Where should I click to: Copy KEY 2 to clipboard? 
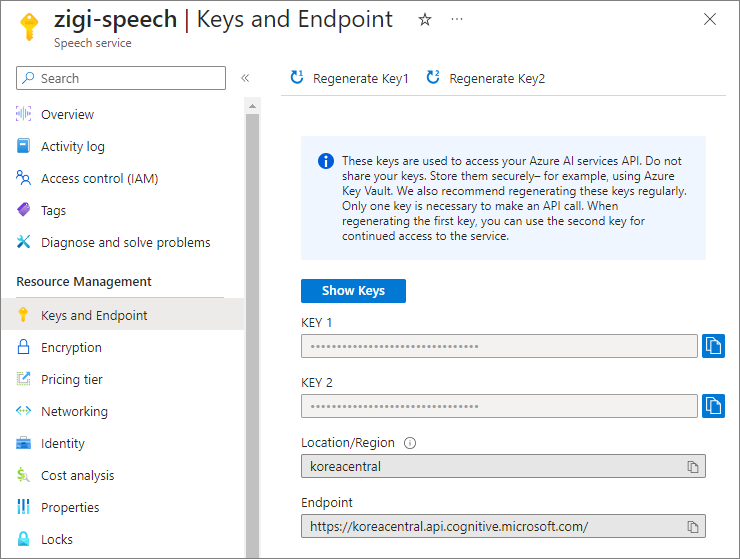tap(713, 406)
